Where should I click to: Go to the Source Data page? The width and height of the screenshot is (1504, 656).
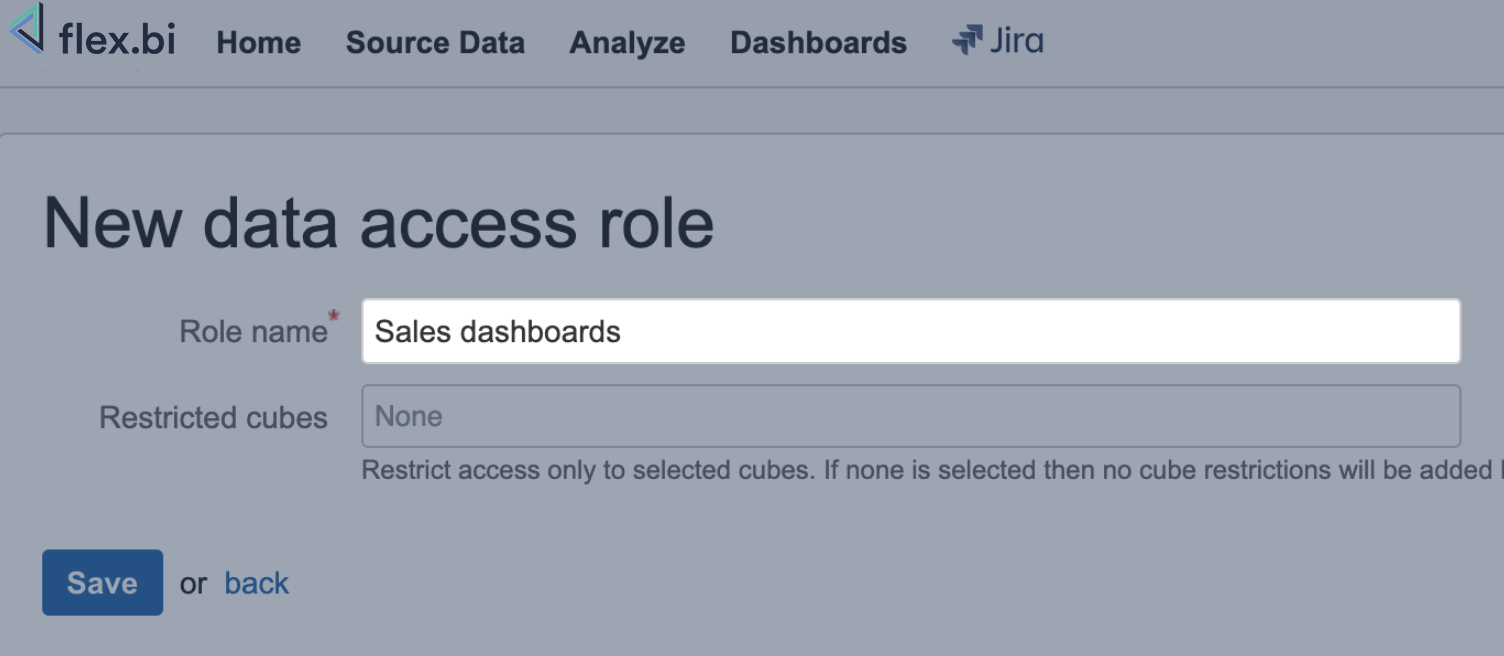click(x=435, y=43)
